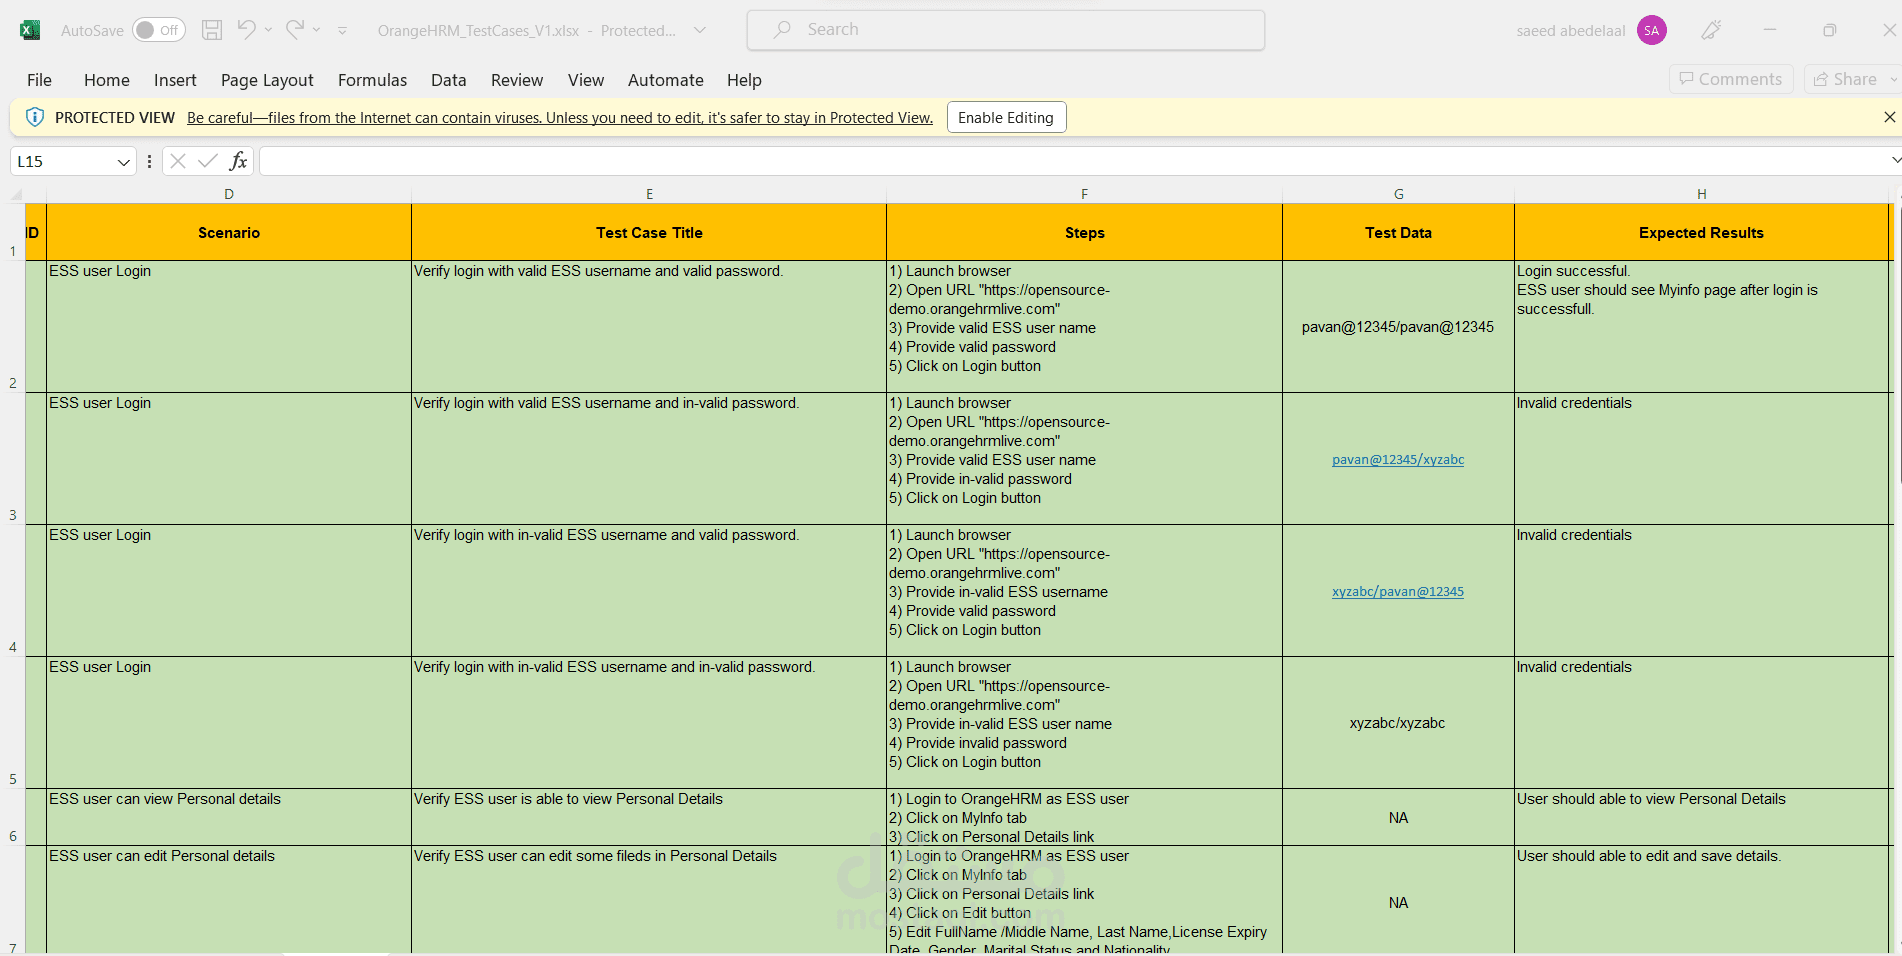Click the pen icon beside the account avatar

pos(1711,30)
